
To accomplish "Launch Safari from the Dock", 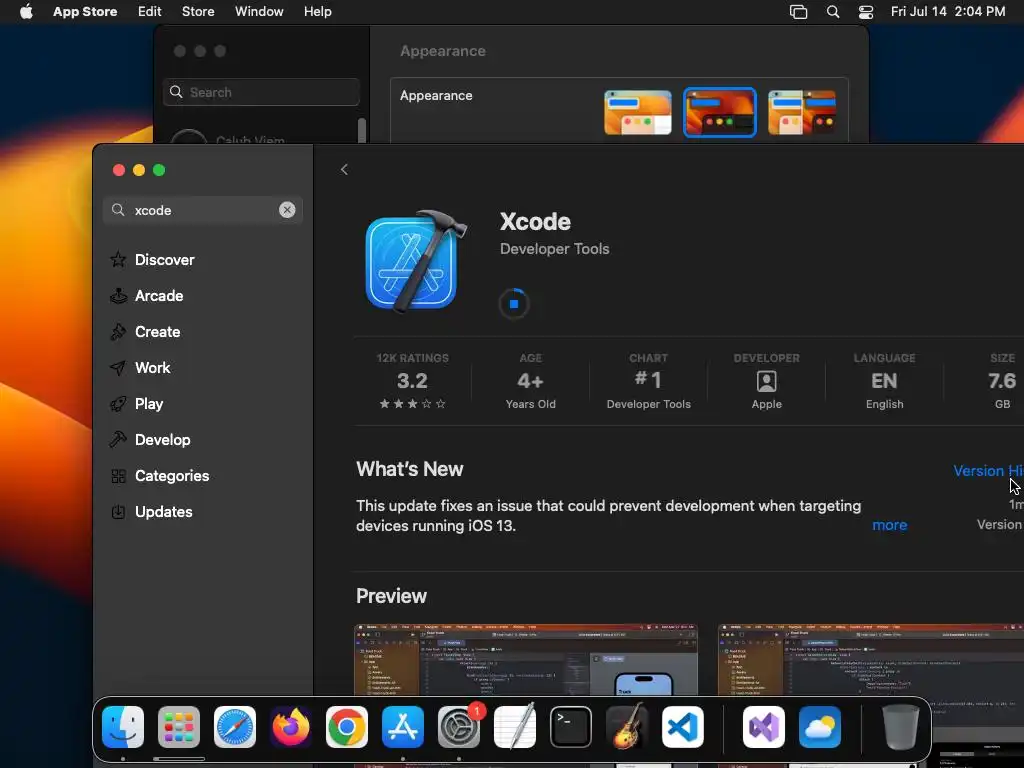I will pyautogui.click(x=235, y=727).
